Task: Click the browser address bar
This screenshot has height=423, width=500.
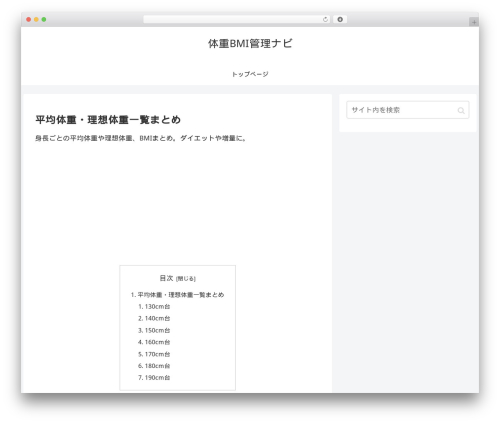Action: point(237,20)
